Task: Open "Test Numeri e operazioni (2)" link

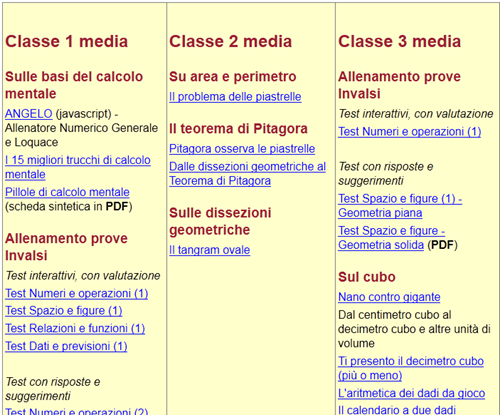Action: [77, 411]
